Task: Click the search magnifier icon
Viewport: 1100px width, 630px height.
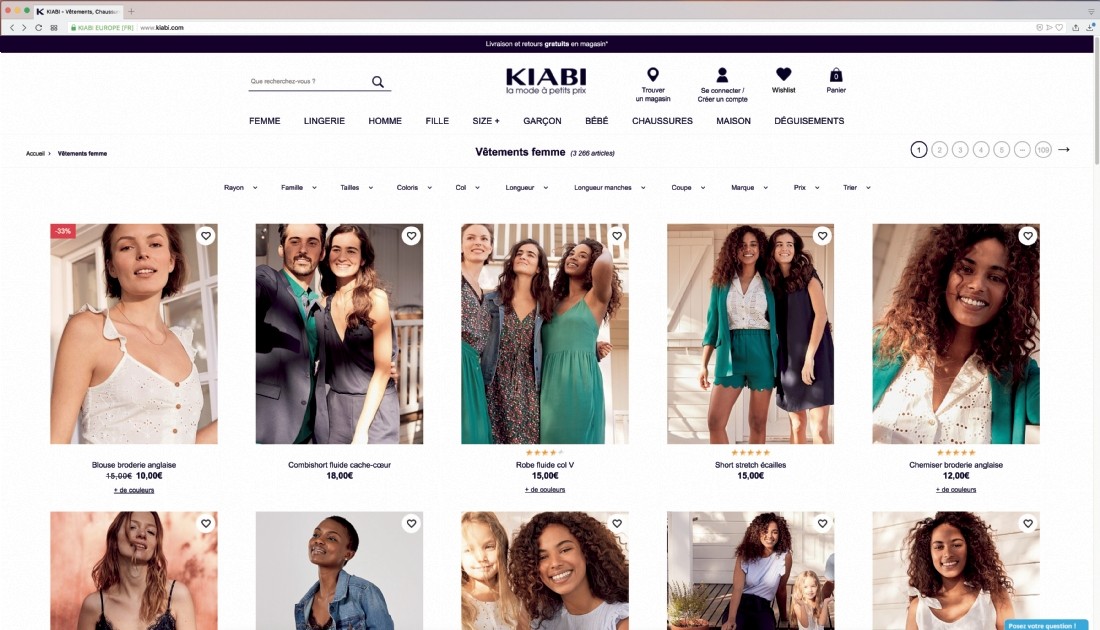Action: (377, 82)
